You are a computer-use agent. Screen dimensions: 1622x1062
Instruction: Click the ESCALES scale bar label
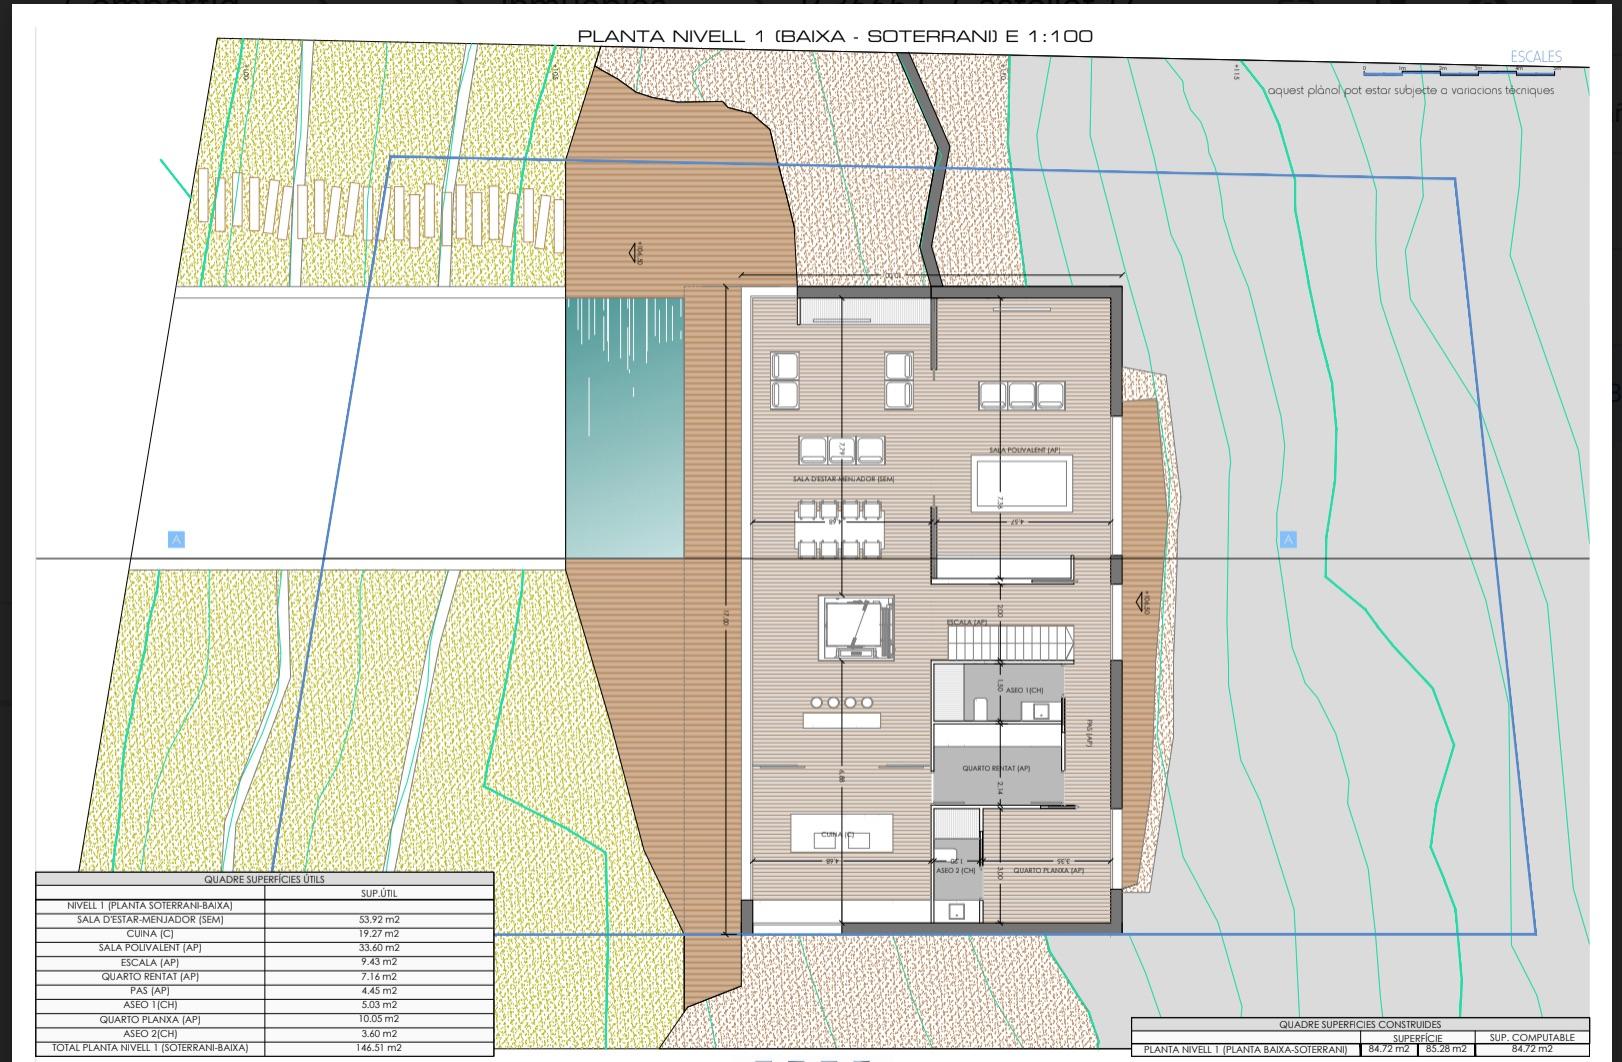(1535, 57)
